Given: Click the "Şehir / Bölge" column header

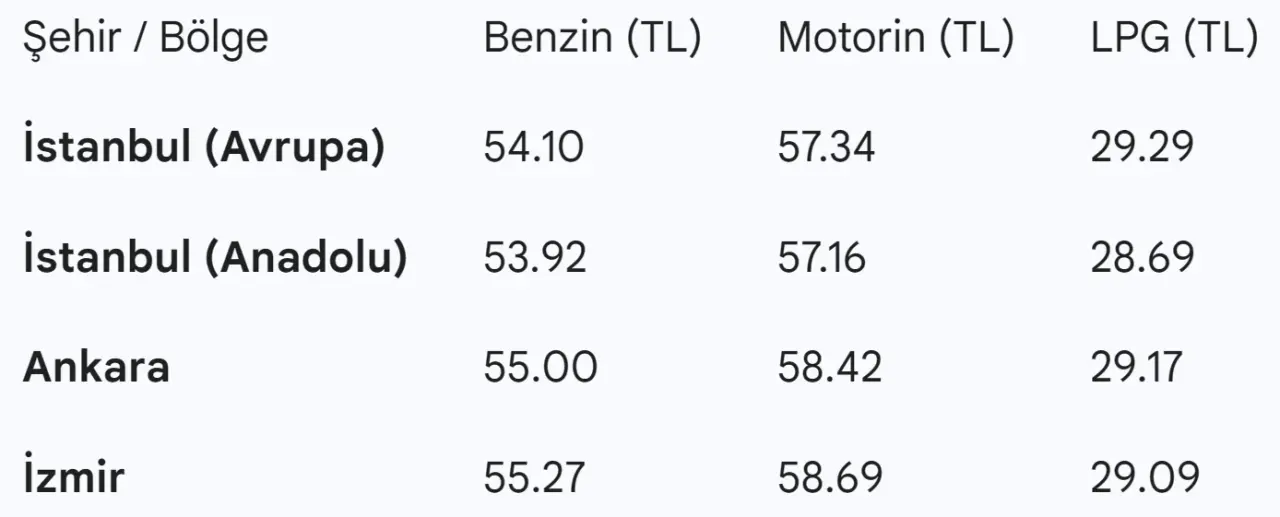Looking at the screenshot, I should [145, 39].
